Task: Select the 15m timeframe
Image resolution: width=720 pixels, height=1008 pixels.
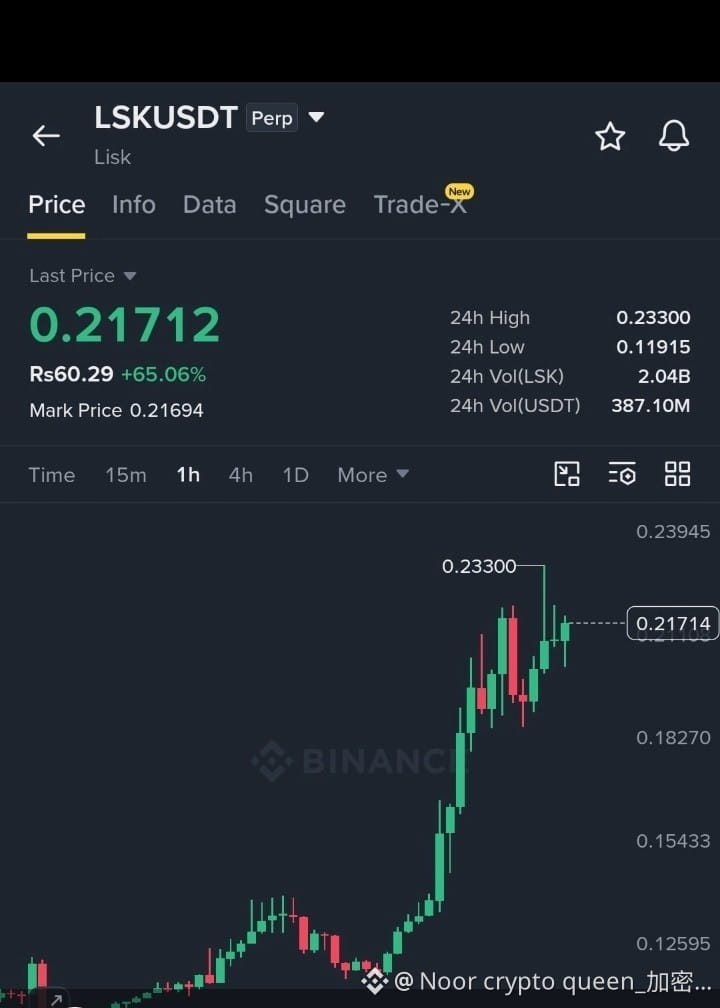Action: (126, 475)
